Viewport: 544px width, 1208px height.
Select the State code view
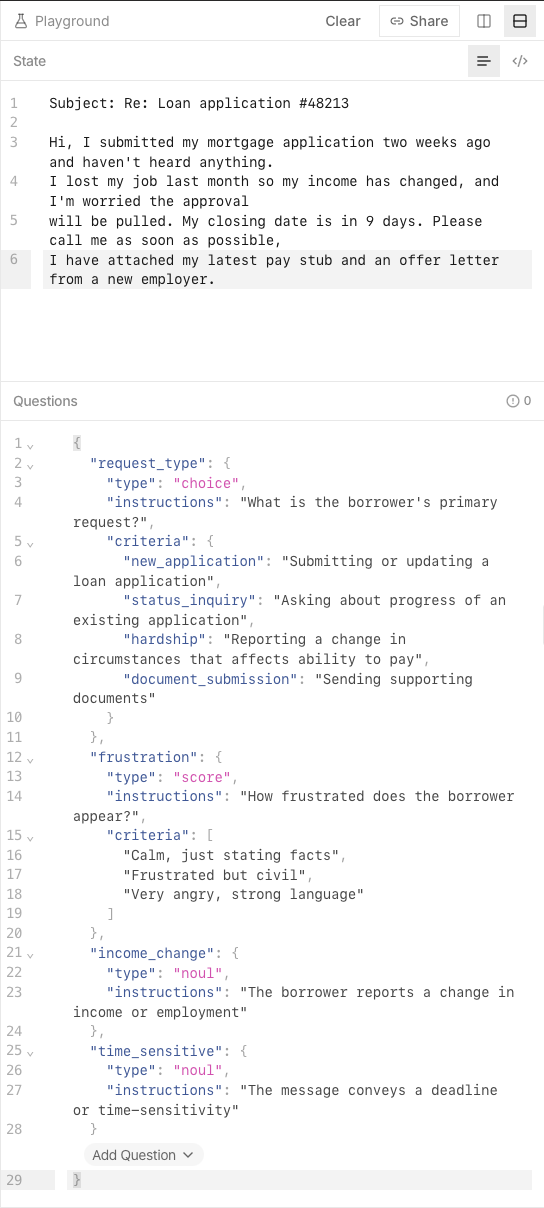(520, 61)
